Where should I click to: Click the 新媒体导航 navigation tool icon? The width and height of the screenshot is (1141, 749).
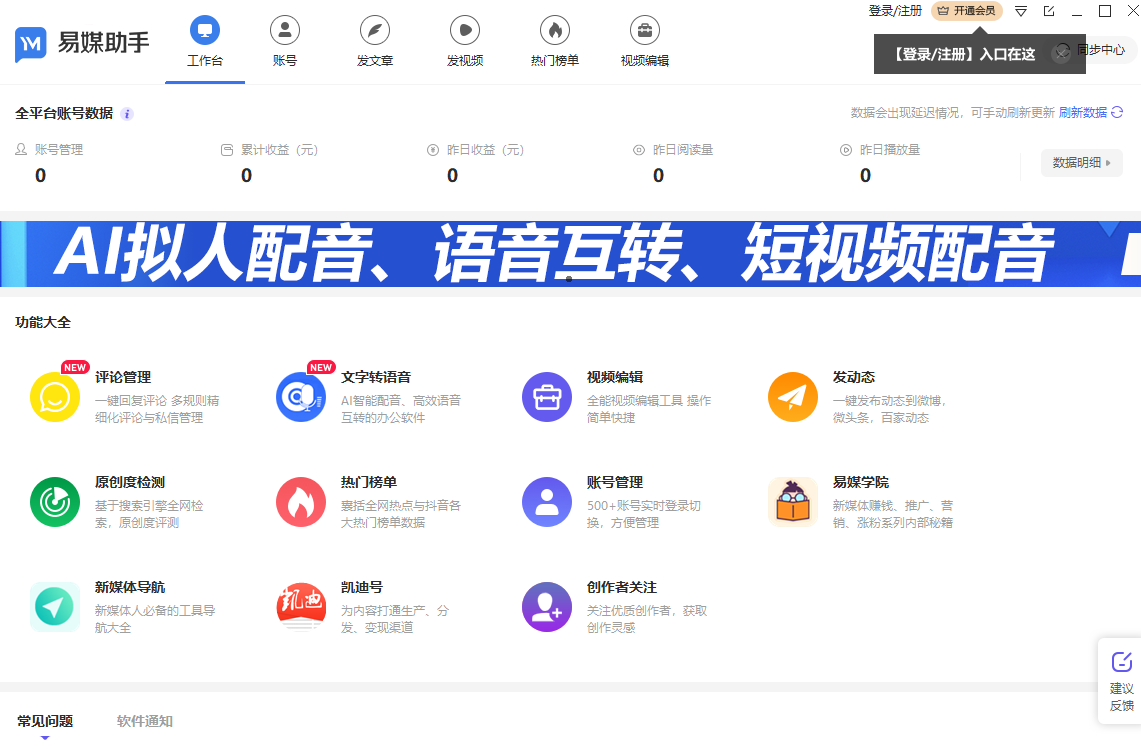(55, 606)
